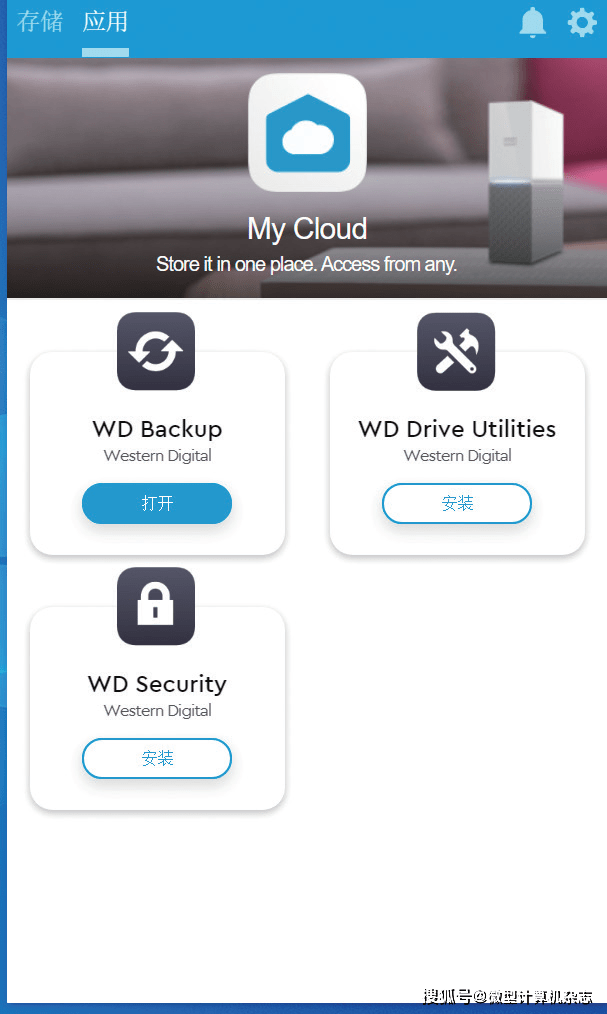607x1014 pixels.
Task: Open settings via the gear icon
Action: tap(582, 23)
